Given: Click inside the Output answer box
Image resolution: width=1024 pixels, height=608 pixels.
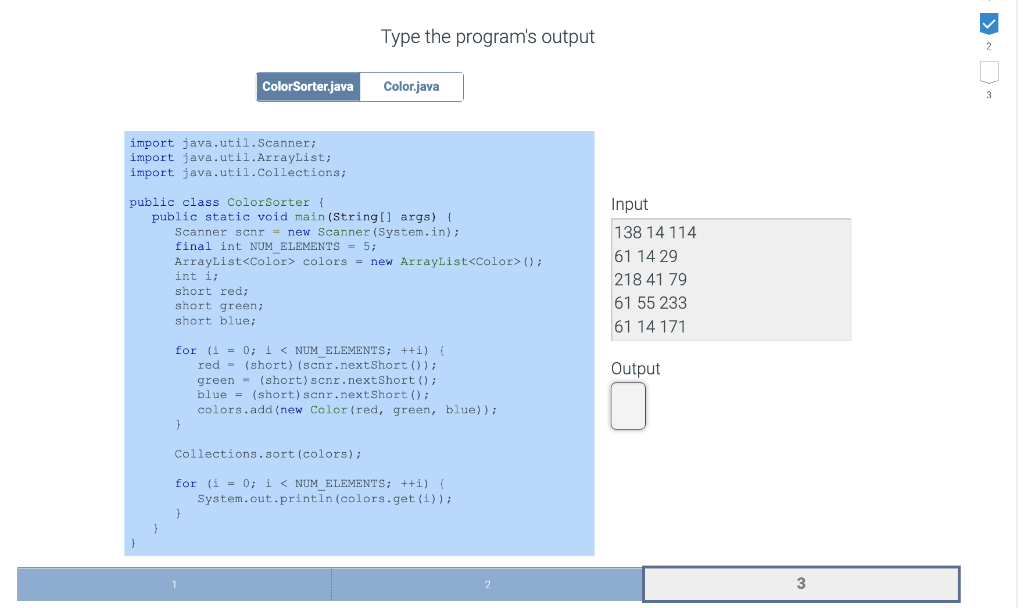Looking at the screenshot, I should pyautogui.click(x=628, y=406).
